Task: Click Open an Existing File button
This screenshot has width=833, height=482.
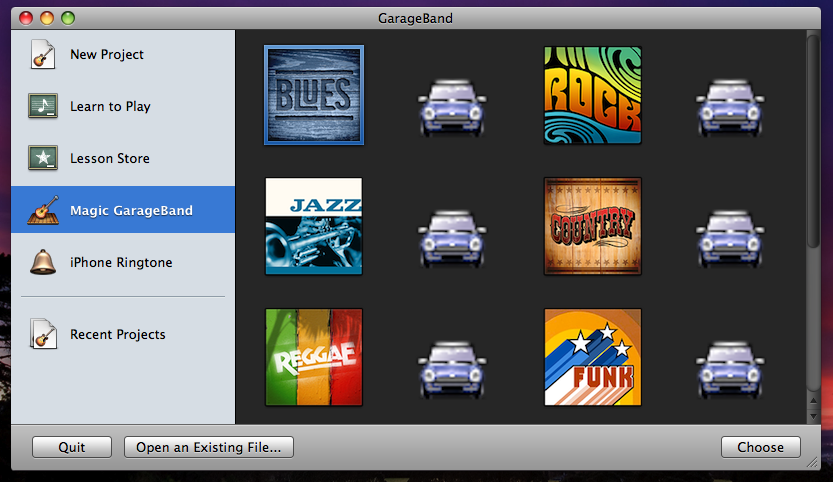Action: click(x=209, y=447)
